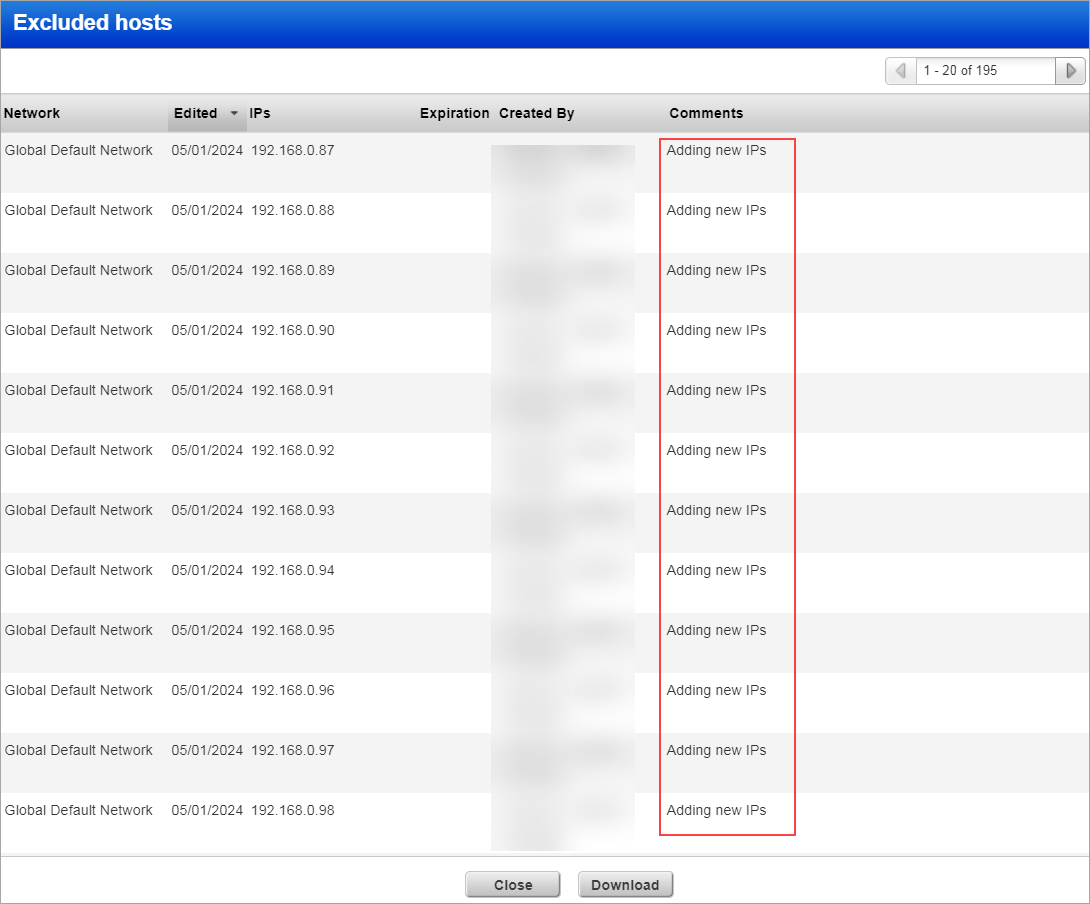
Task: Click the pagination counter showing 1-20 of 195
Action: point(985,70)
